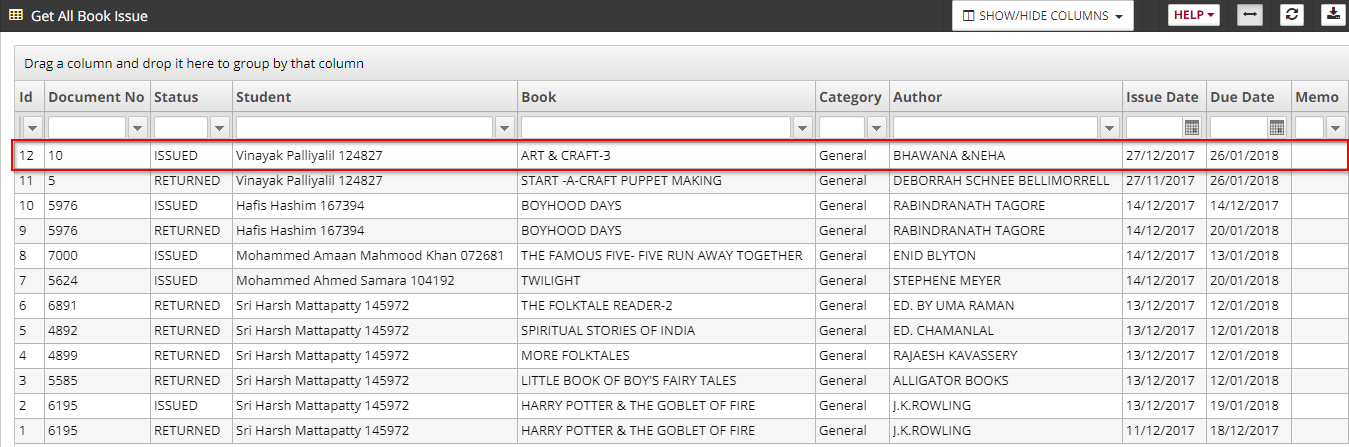This screenshot has height=447, width=1349.
Task: Sort by the Document No column header
Action: tap(97, 97)
